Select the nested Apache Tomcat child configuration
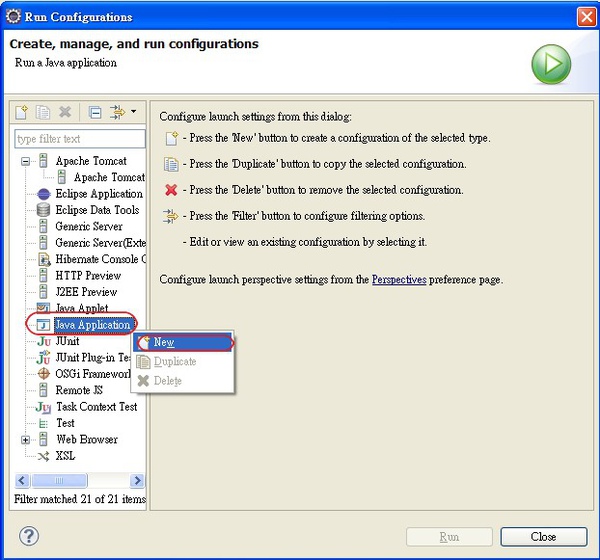 click(109, 177)
